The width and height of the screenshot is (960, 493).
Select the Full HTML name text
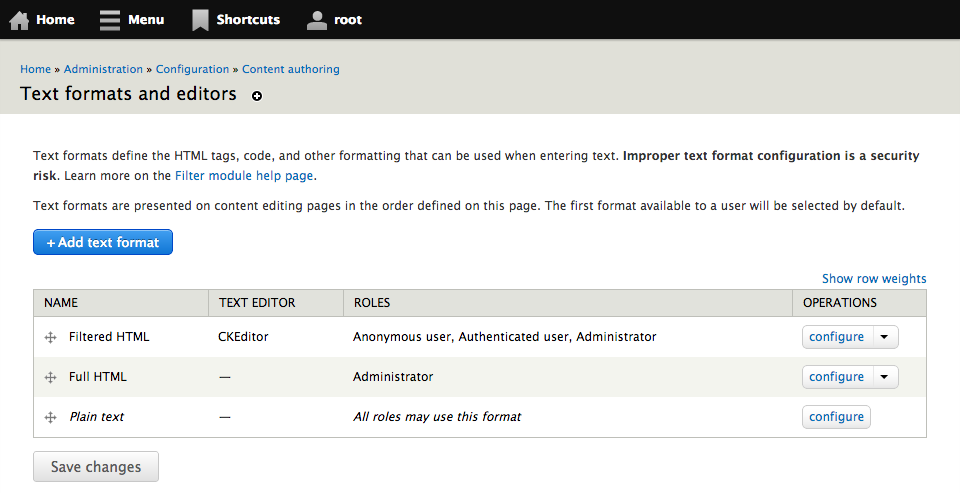(x=98, y=377)
